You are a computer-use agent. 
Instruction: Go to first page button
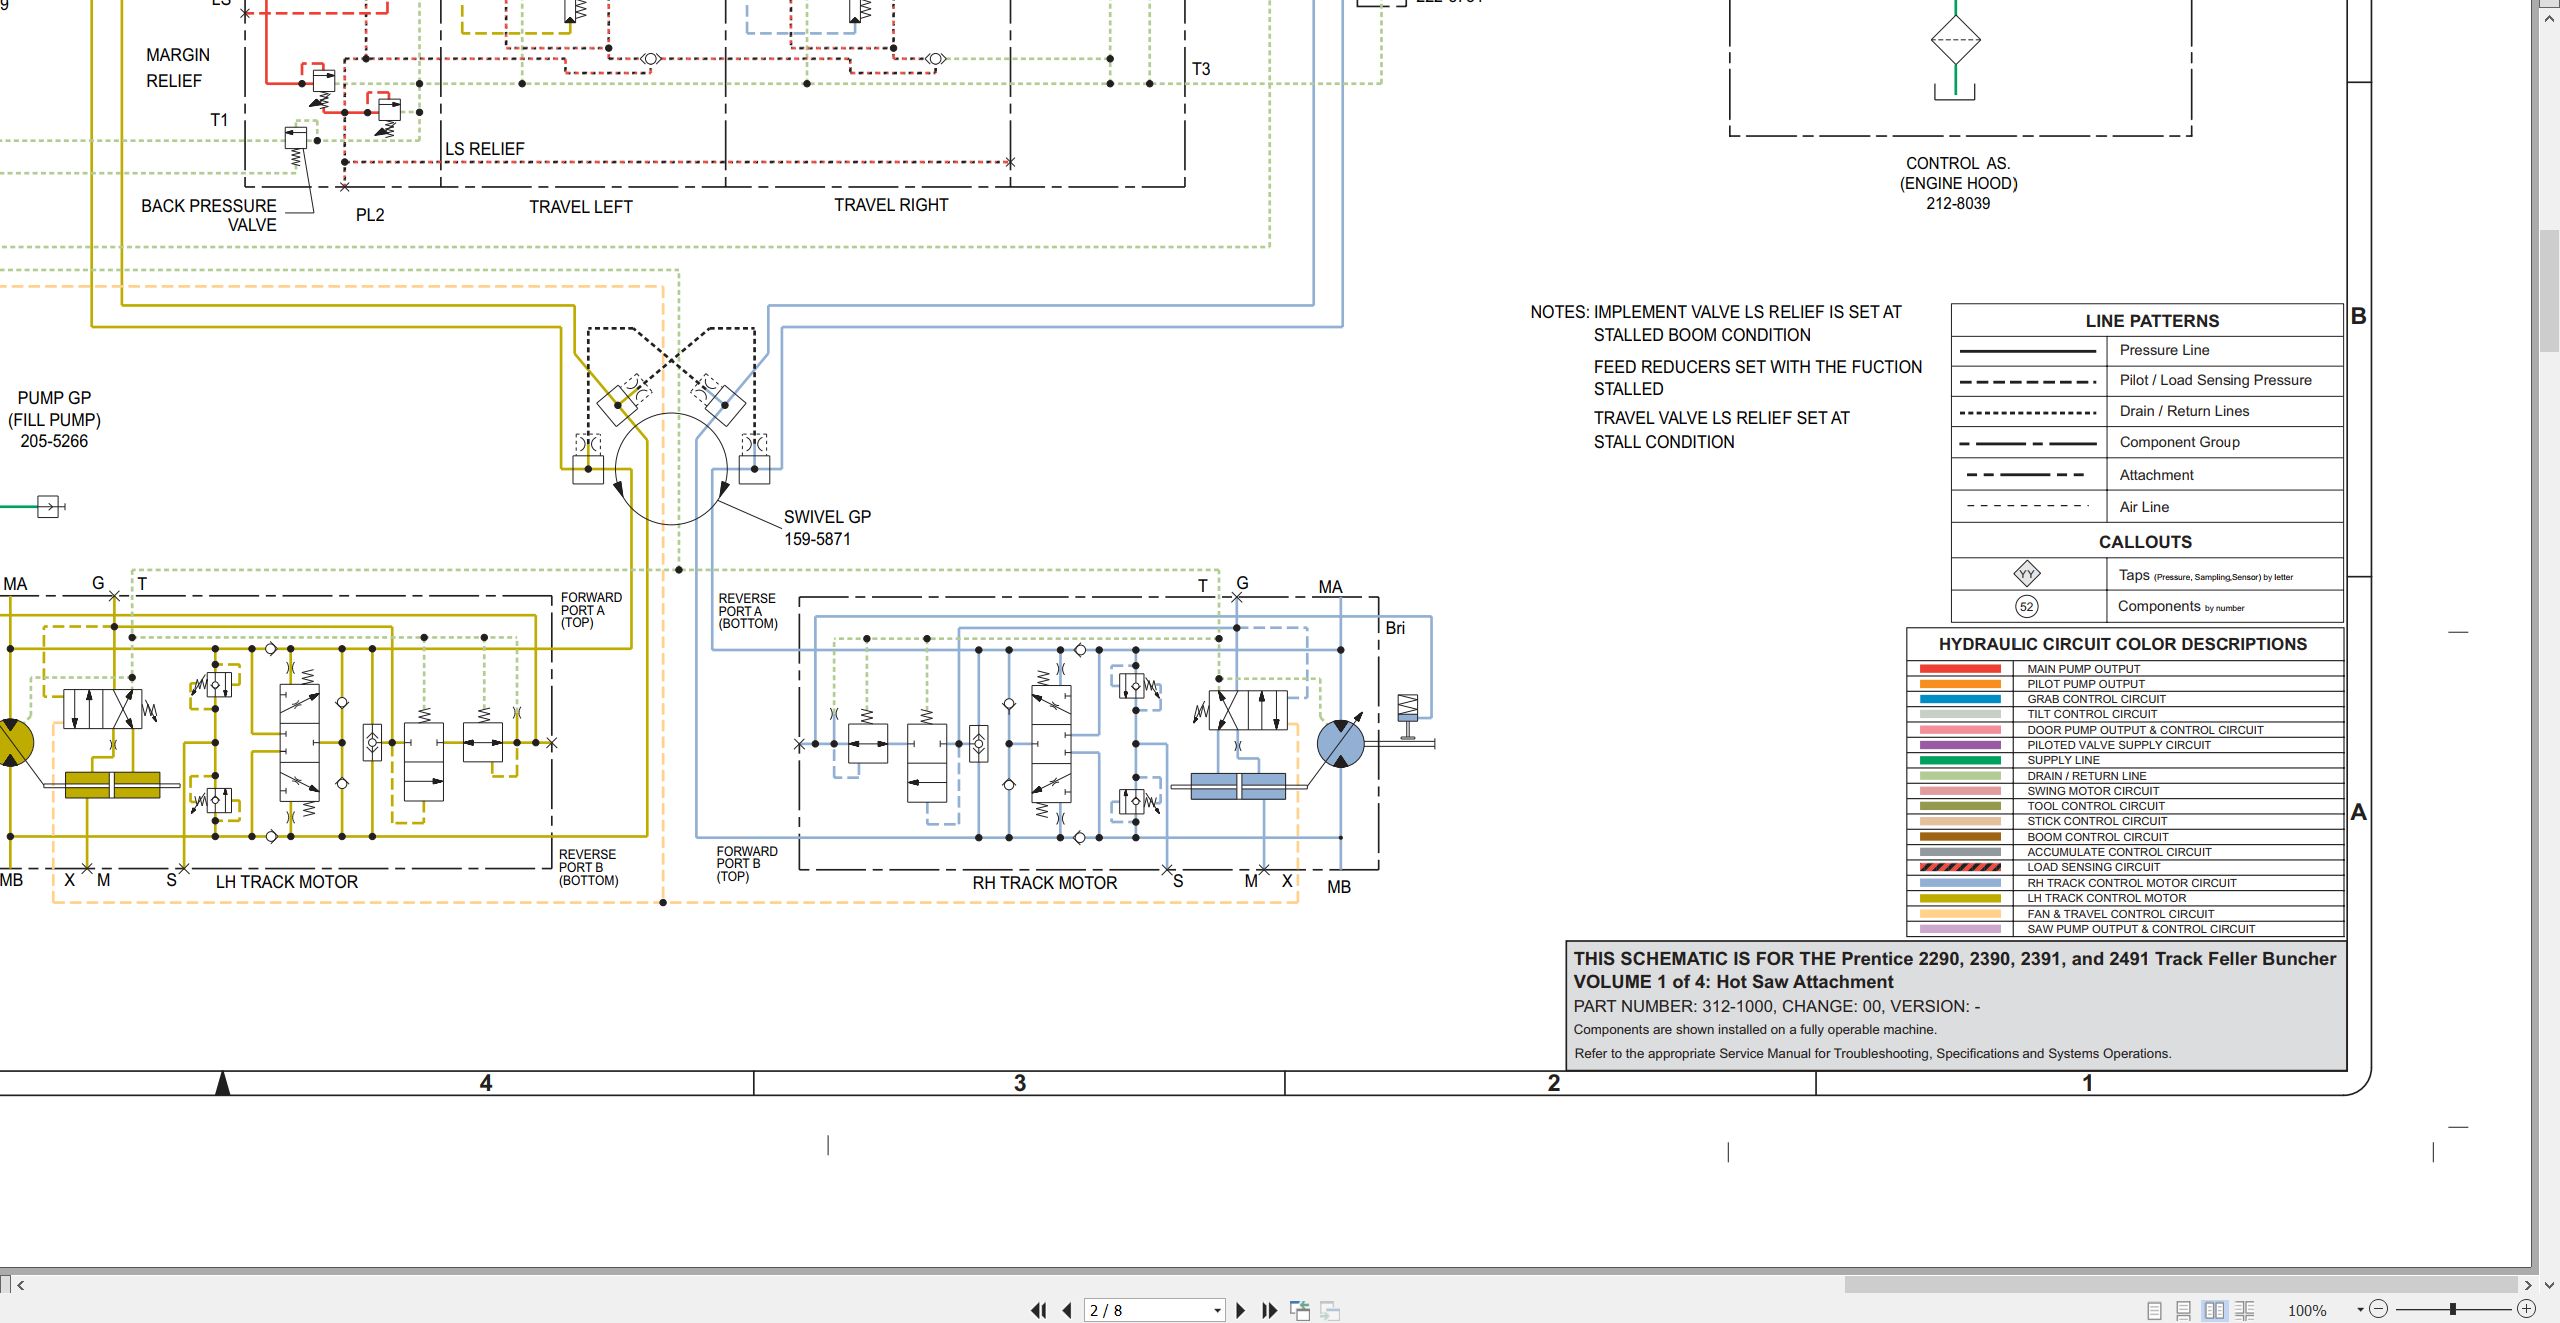pos(1039,1310)
